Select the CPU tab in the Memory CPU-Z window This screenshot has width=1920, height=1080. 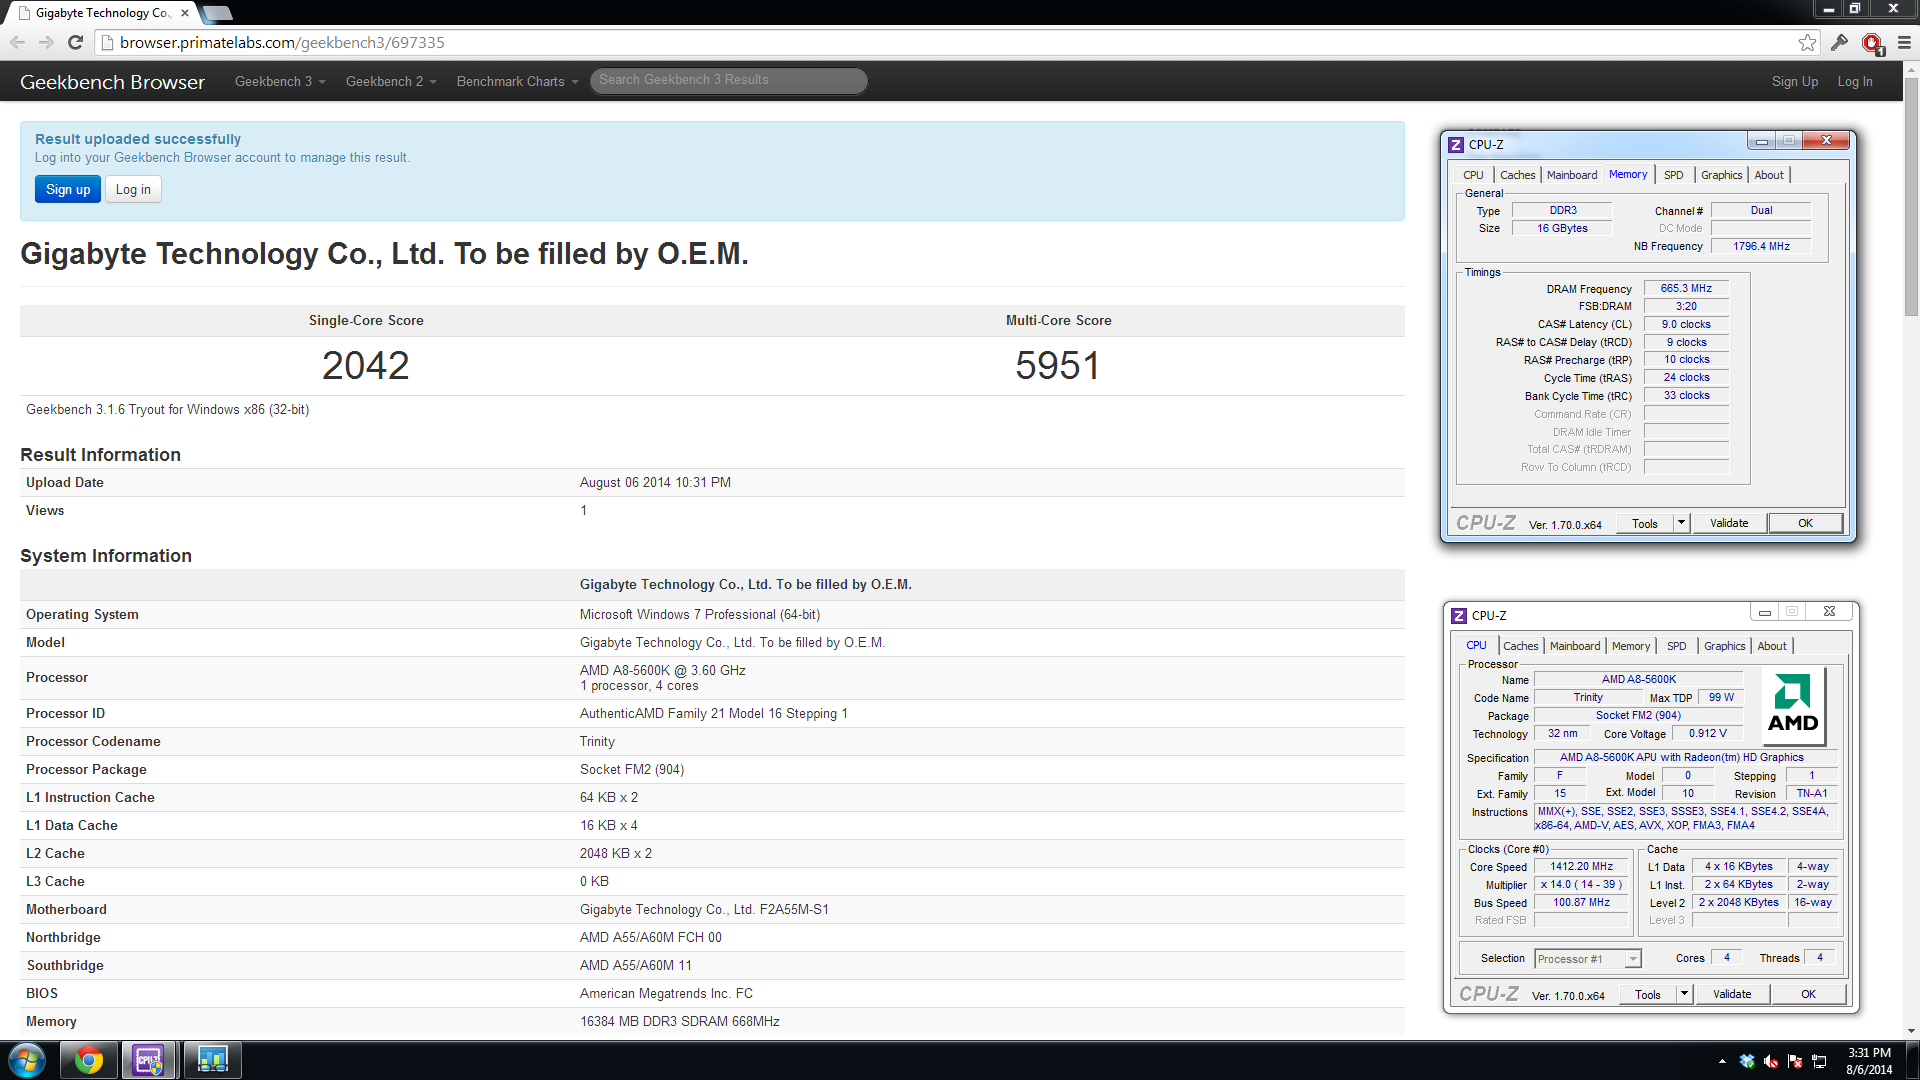[x=1473, y=175]
